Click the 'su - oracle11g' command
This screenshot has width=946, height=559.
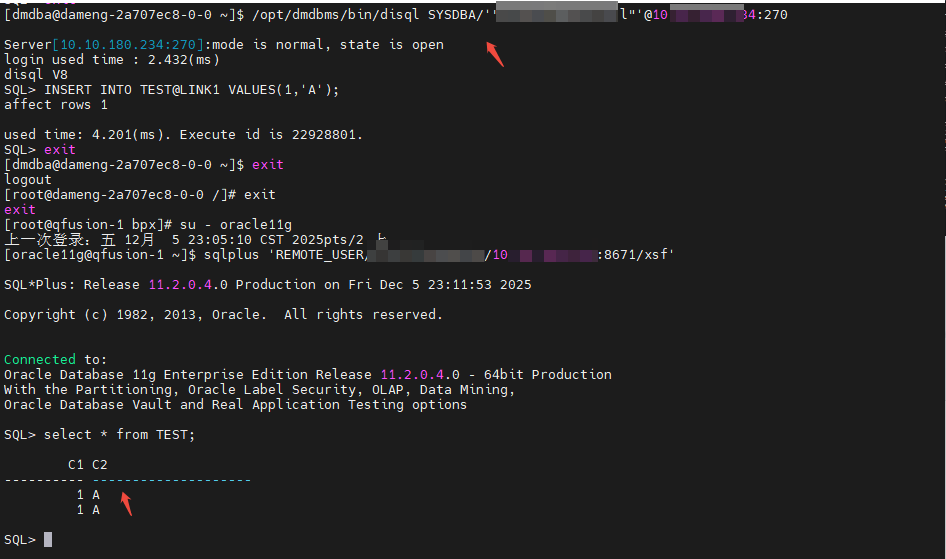pyautogui.click(x=236, y=225)
